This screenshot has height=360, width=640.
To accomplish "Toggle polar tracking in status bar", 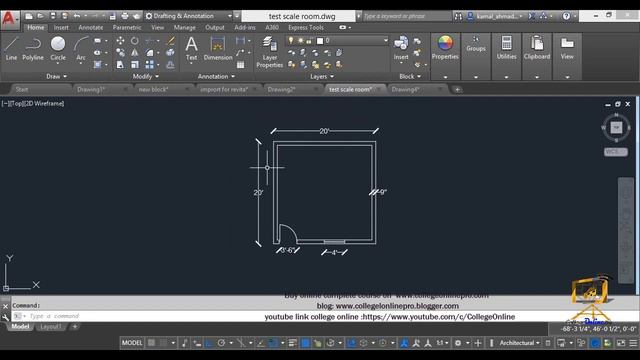I will pos(221,343).
